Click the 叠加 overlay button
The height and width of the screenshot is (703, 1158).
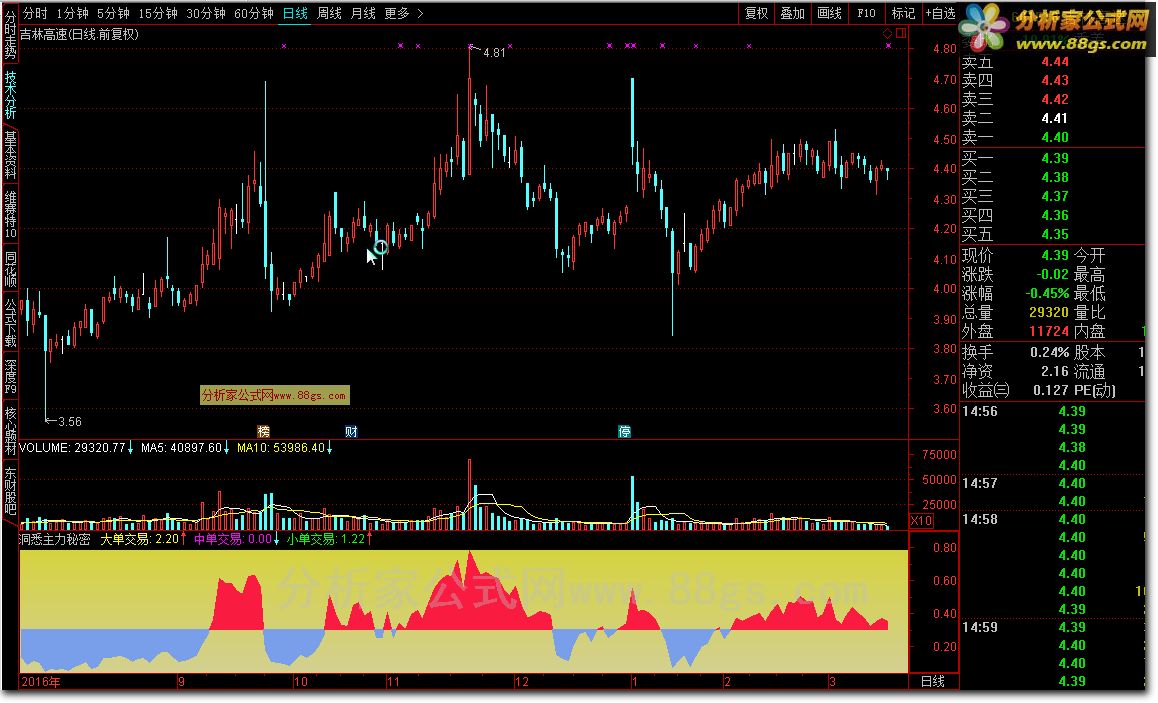pos(792,13)
